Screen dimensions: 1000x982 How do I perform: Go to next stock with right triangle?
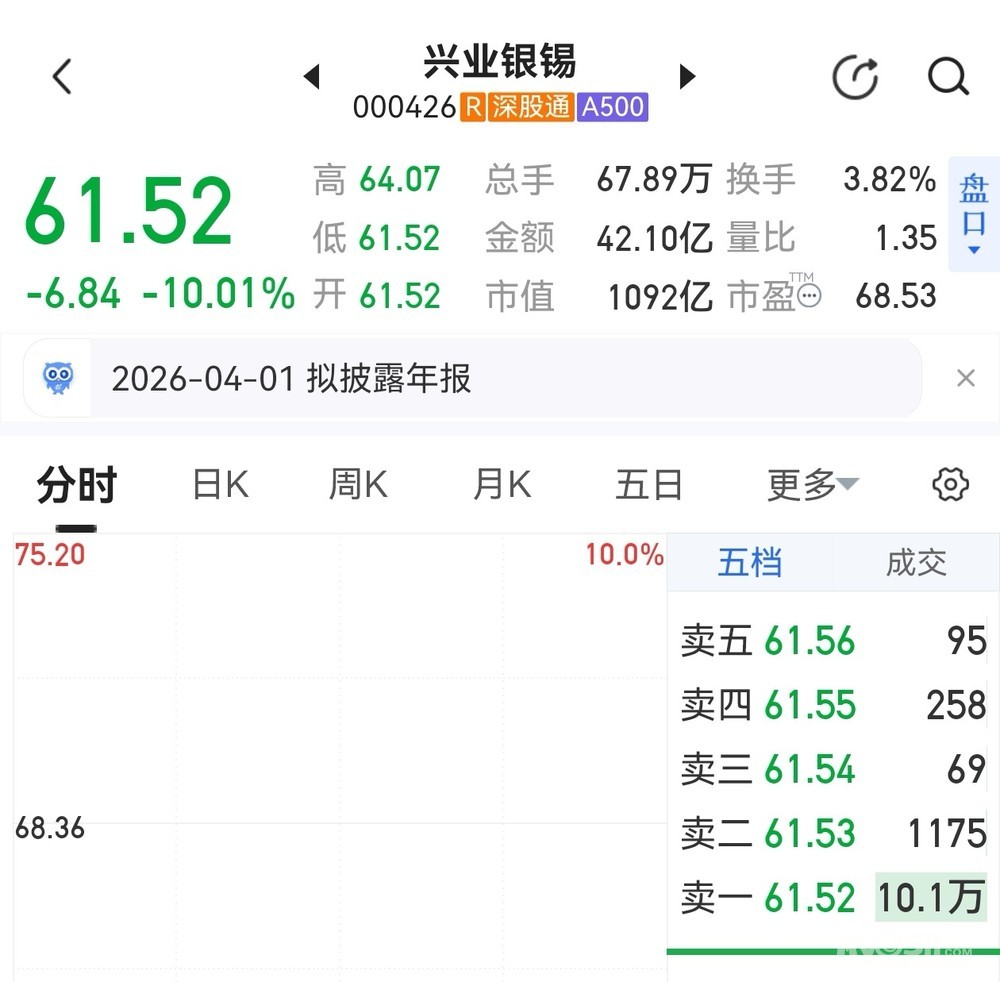click(687, 76)
